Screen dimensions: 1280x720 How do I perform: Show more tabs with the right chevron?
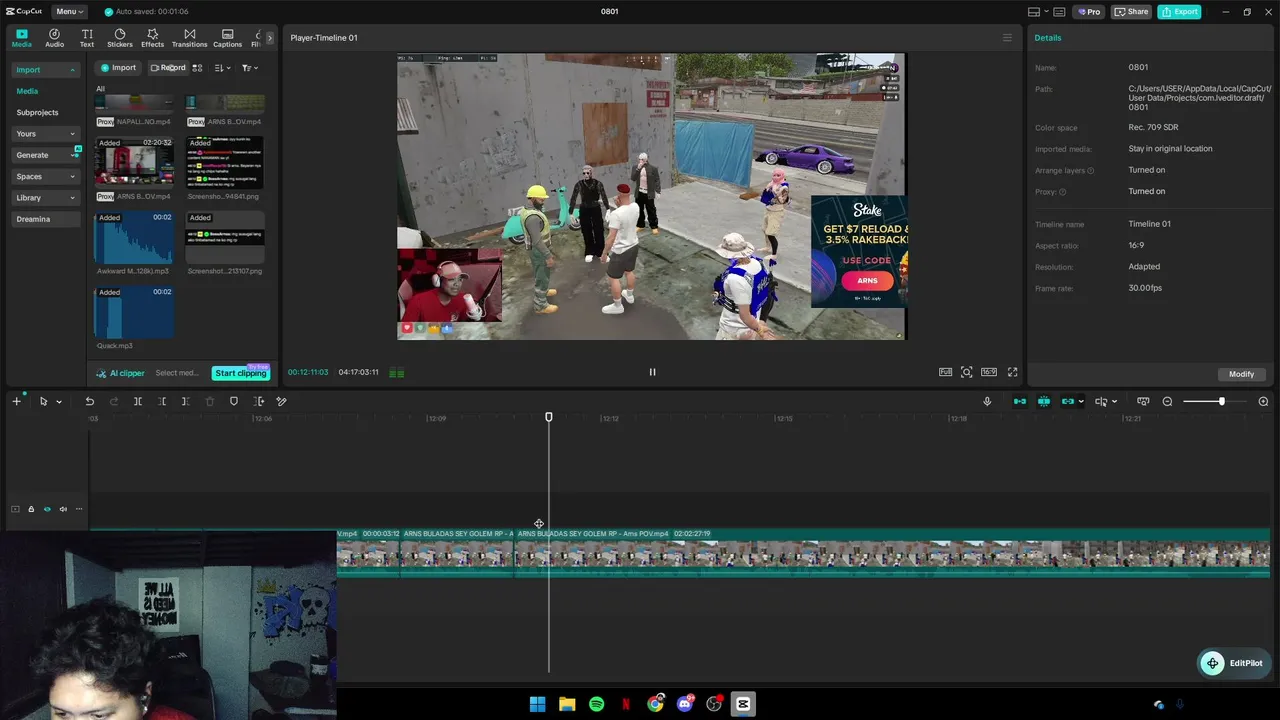[x=269, y=38]
